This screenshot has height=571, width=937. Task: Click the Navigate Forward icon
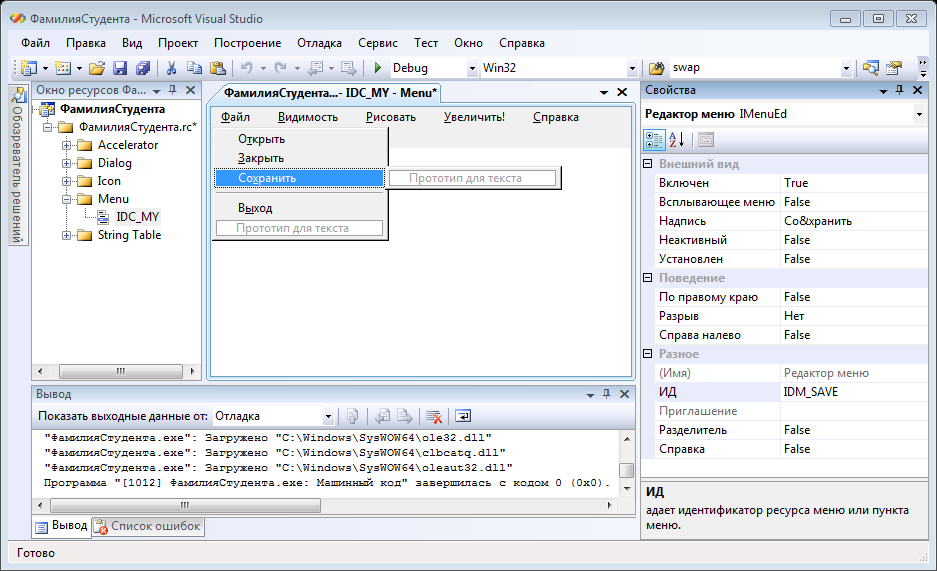pos(348,68)
